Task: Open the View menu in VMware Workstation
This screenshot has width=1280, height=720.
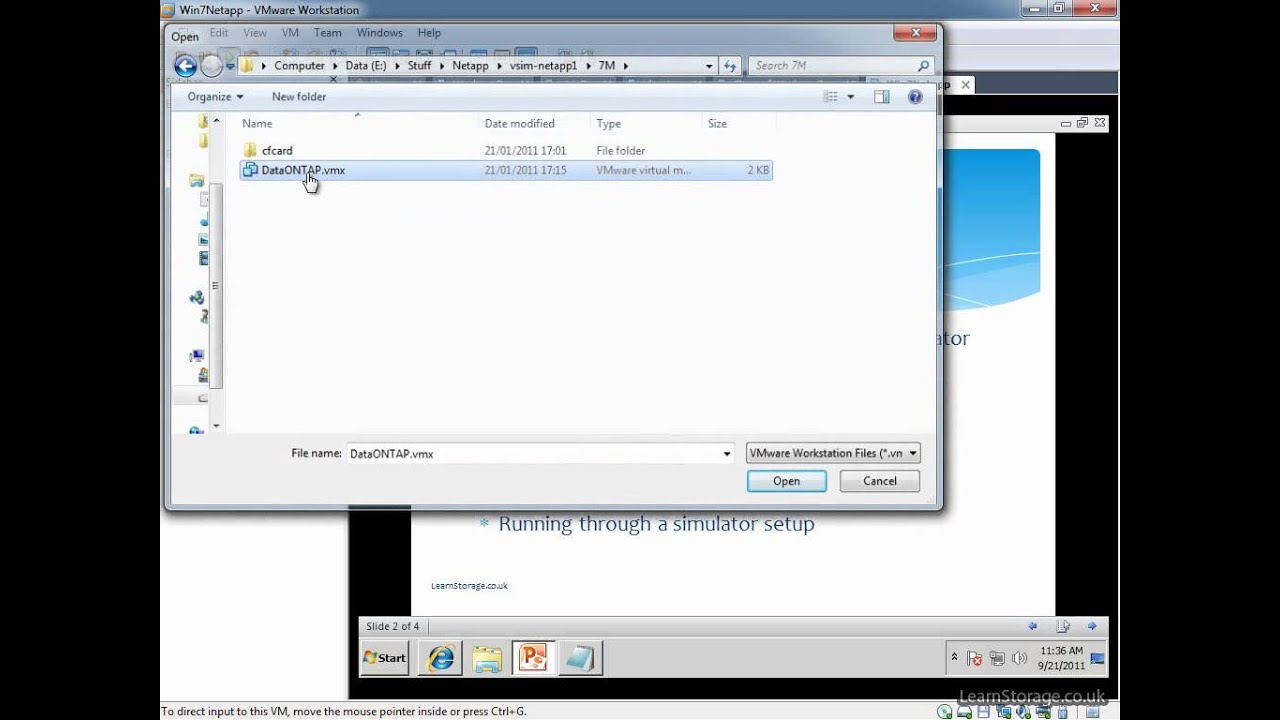Action: coord(255,33)
